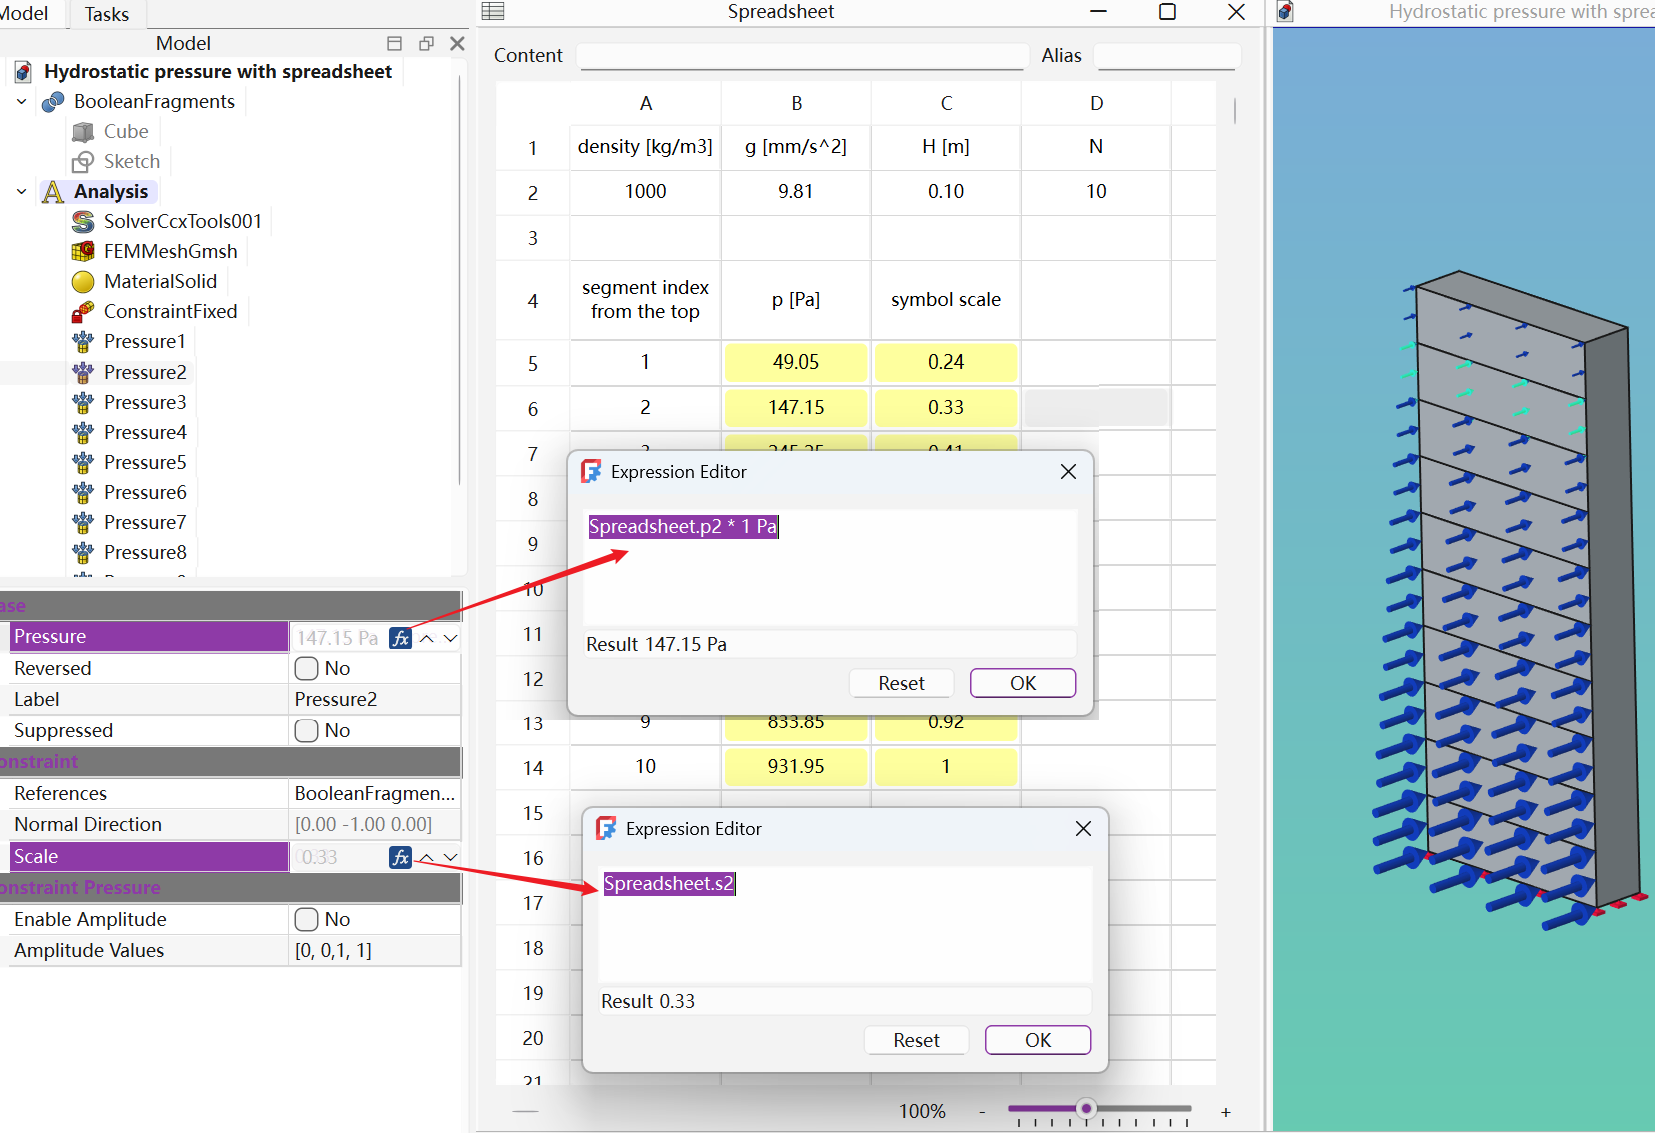Switch to the Model tab

tap(25, 14)
